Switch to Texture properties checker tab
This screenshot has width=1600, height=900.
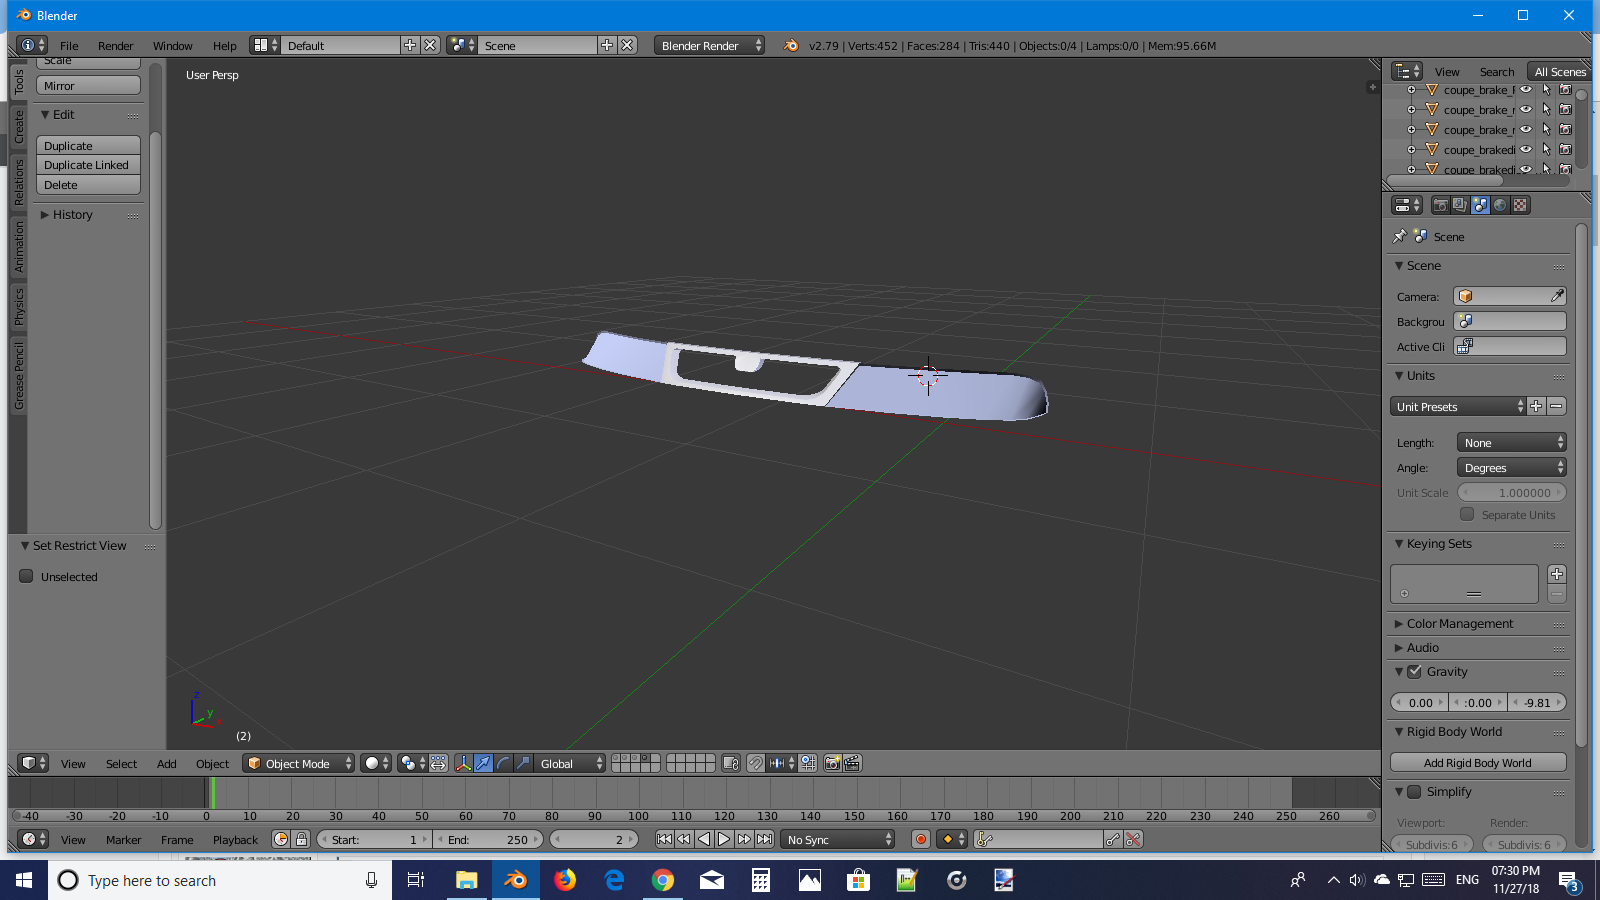click(1520, 205)
